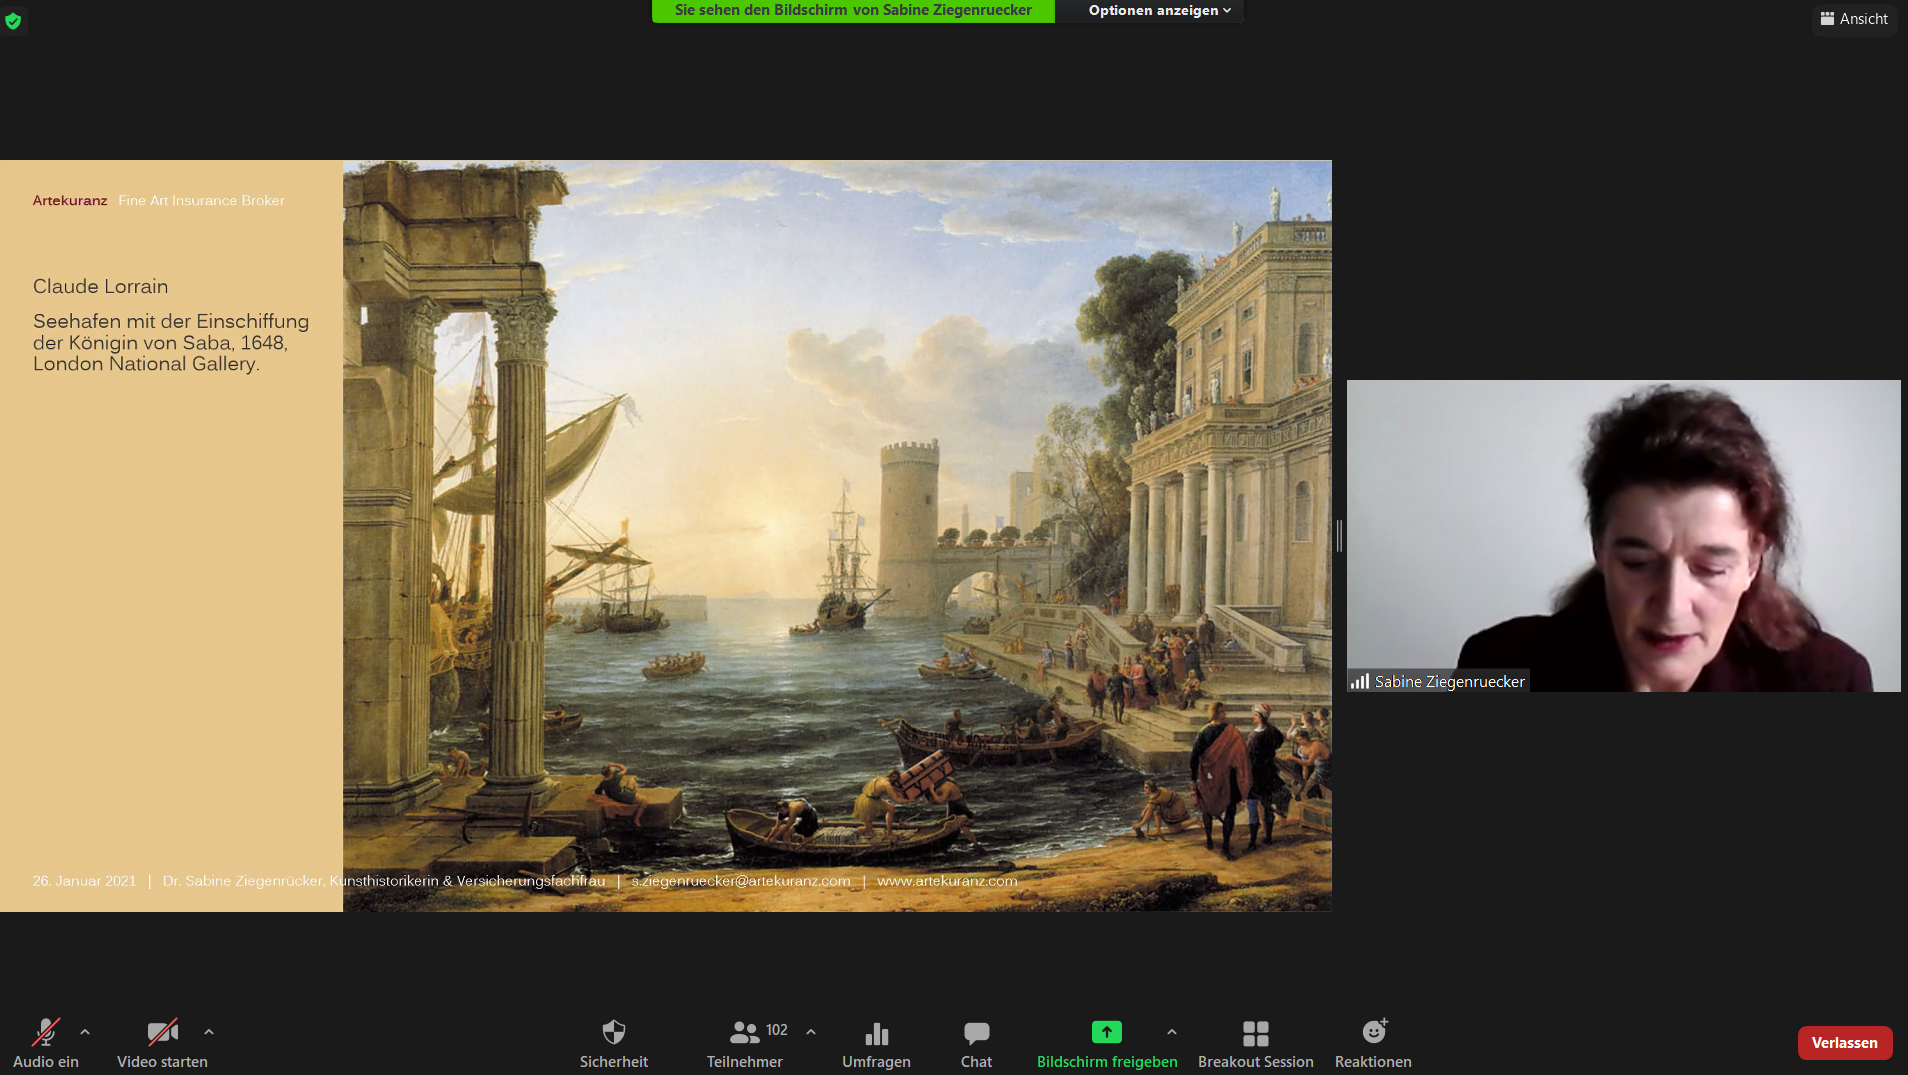This screenshot has height=1075, width=1908.
Task: Click the Artekuranz logo text on slide
Action: (70, 200)
